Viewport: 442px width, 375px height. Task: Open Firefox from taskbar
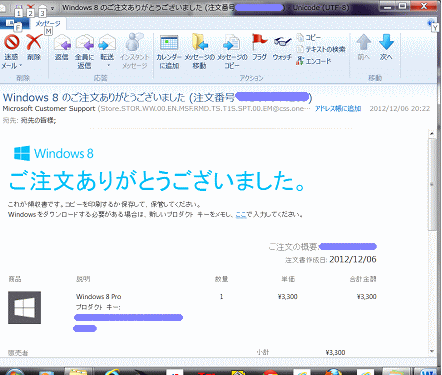tap(334, 372)
